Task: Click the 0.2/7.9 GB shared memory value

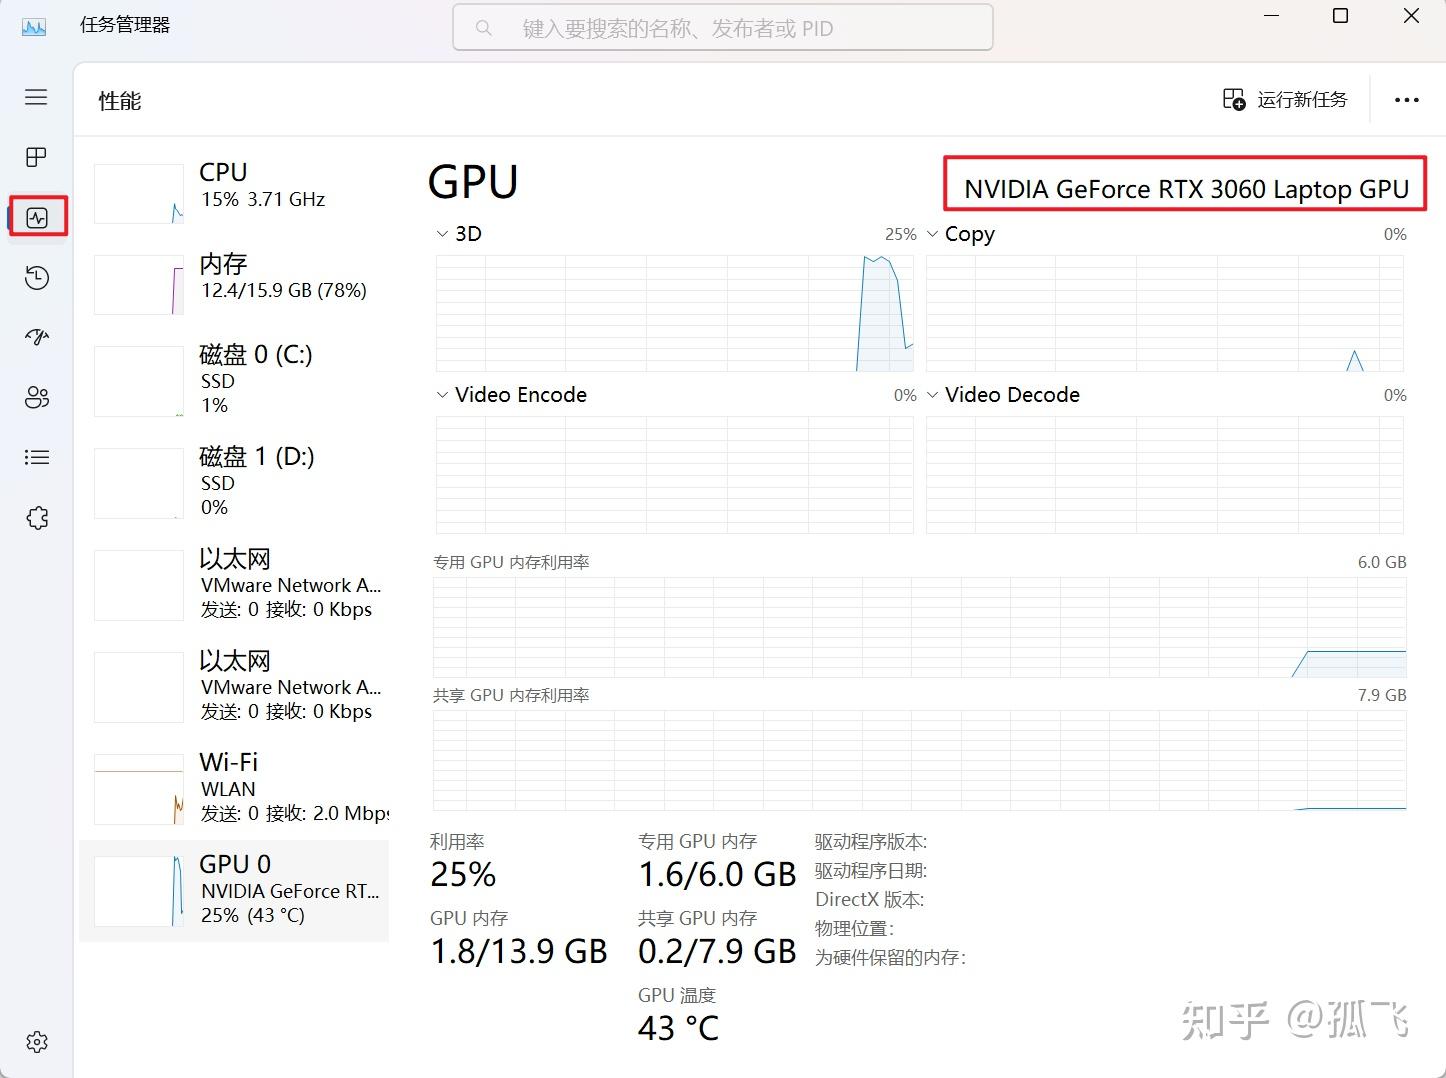Action: 717,951
